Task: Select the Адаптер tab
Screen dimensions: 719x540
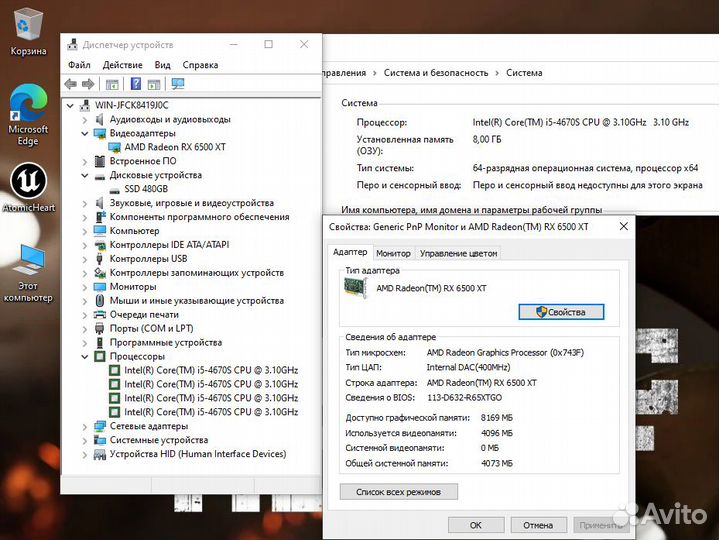Action: click(x=350, y=252)
